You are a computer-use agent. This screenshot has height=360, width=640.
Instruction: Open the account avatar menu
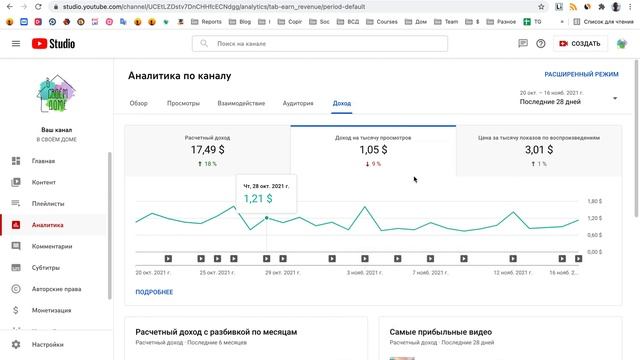click(622, 44)
